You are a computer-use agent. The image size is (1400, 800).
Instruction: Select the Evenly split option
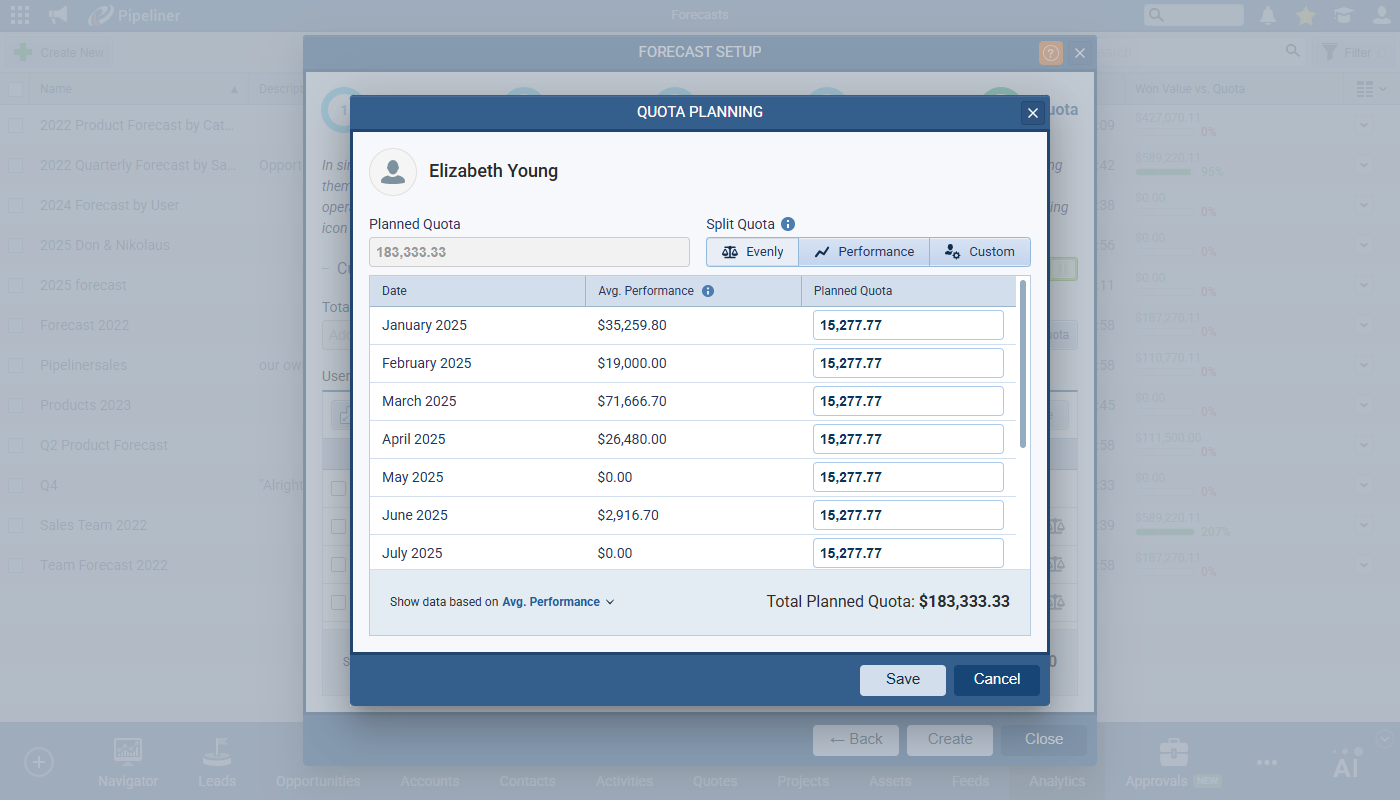coord(752,252)
